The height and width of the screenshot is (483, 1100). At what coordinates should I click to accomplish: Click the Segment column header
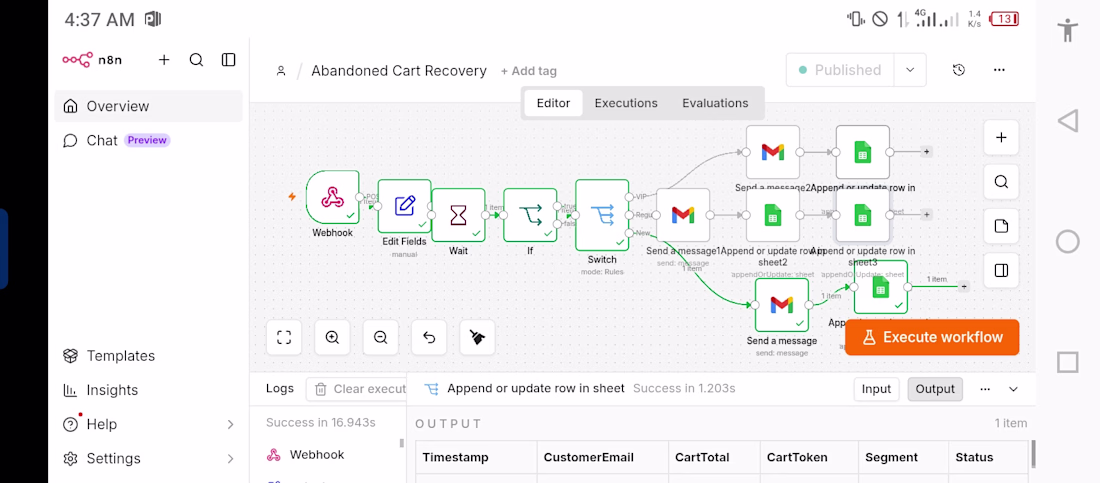point(904,457)
